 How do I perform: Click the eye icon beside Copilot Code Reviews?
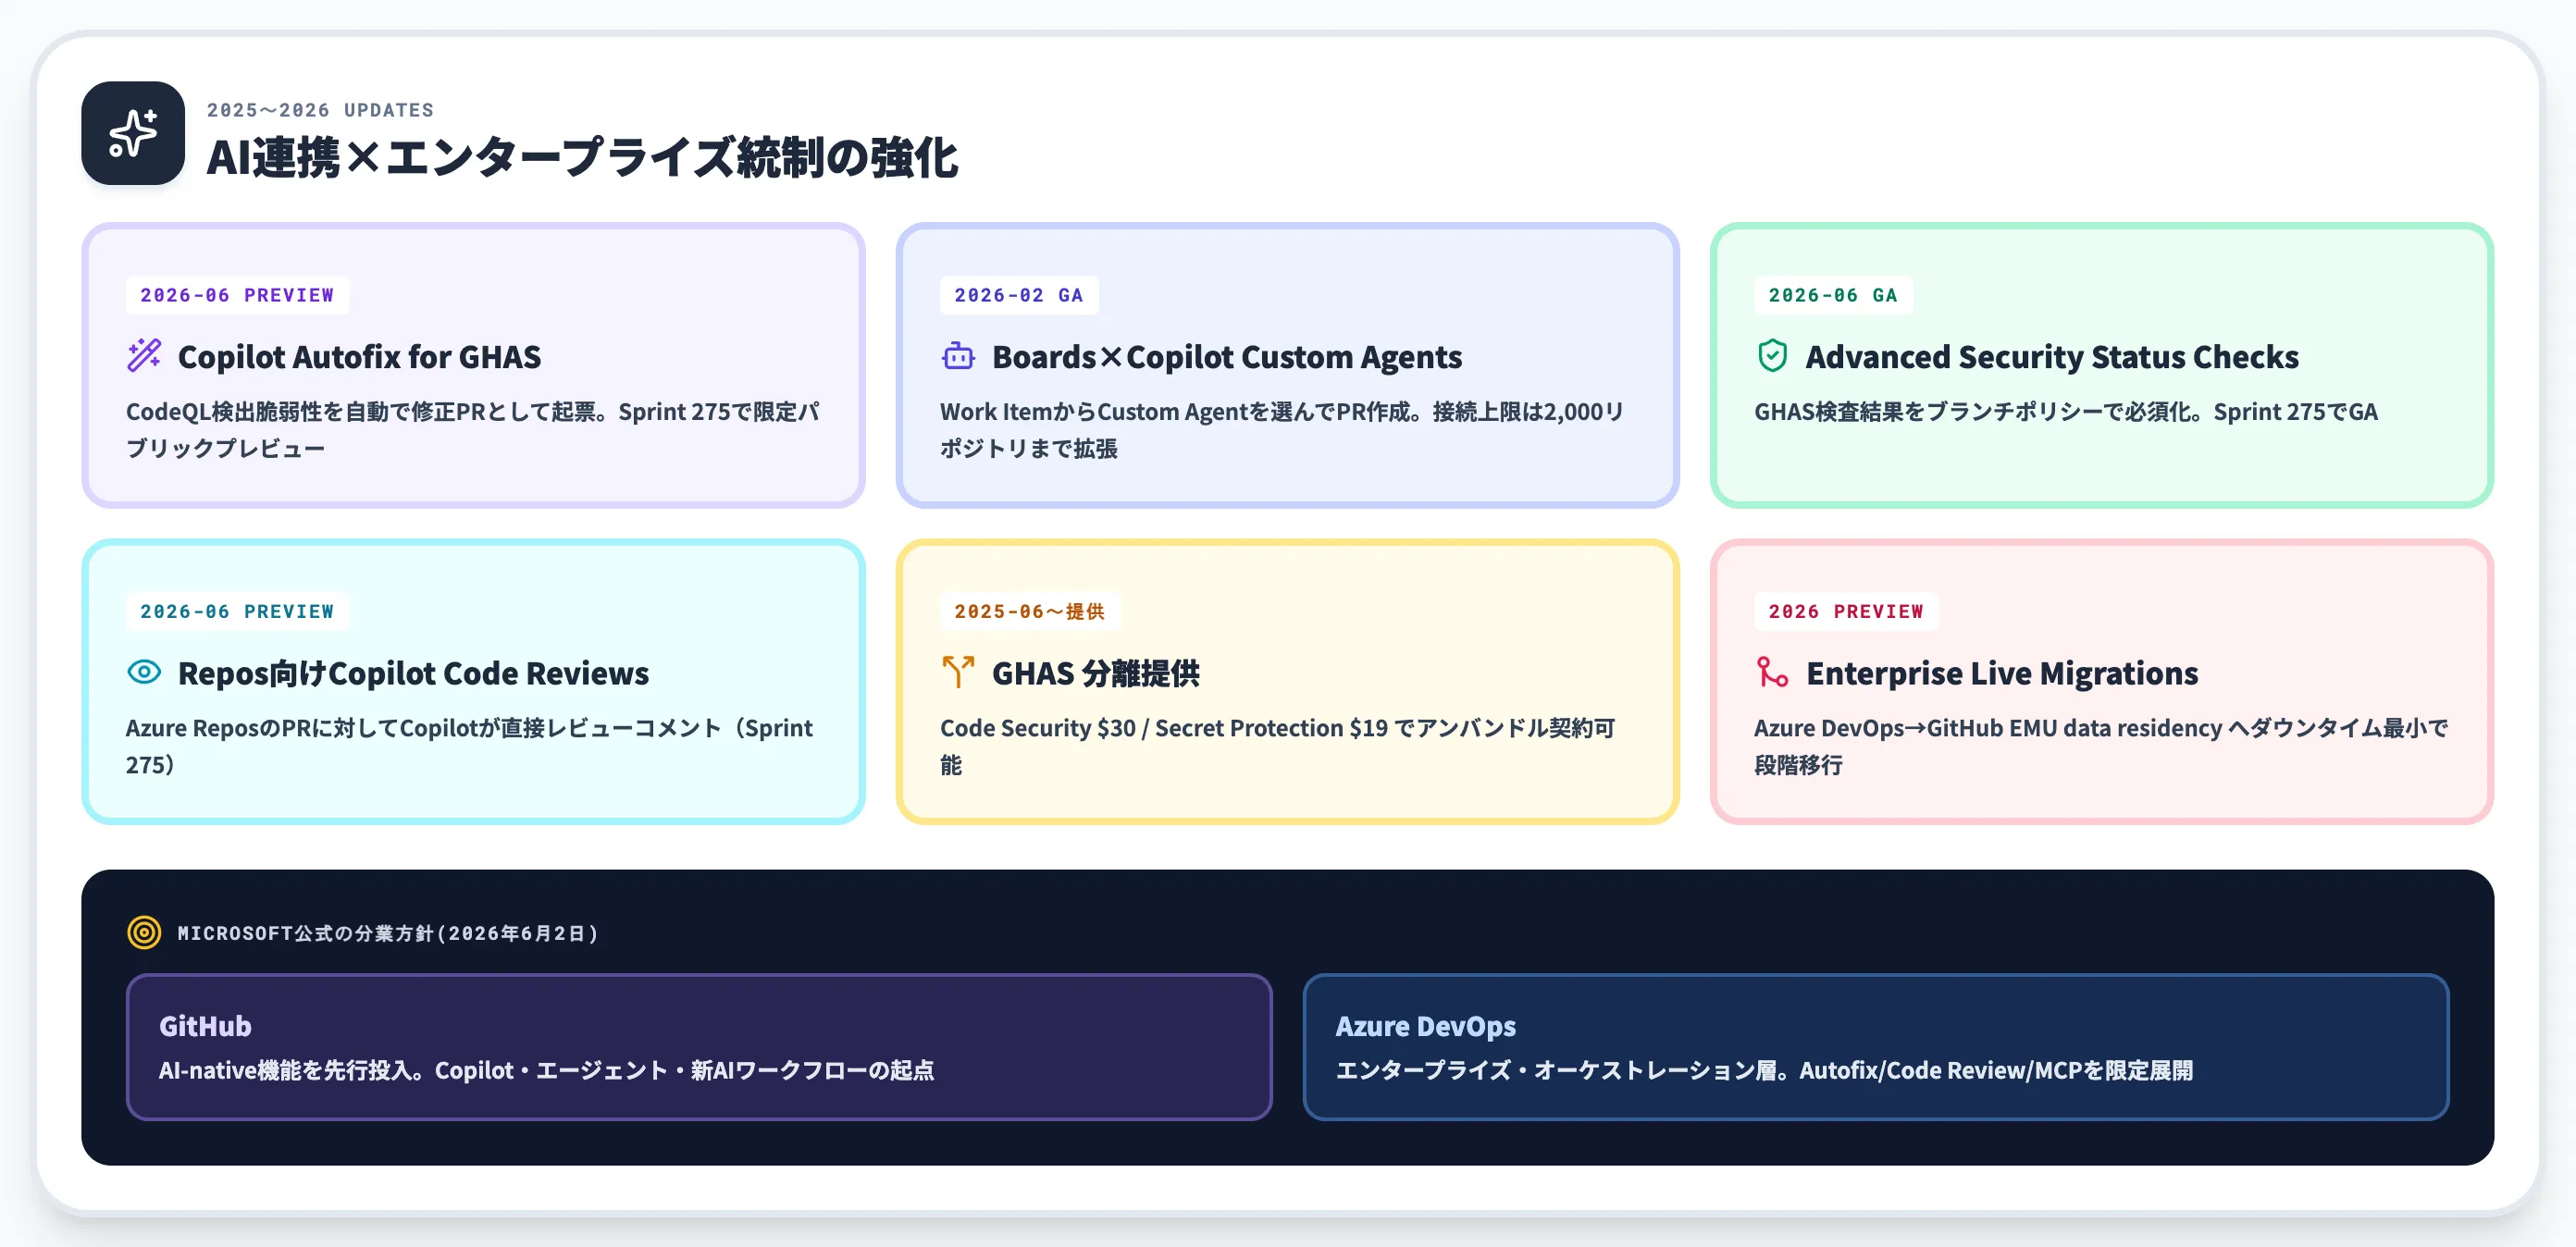point(144,672)
